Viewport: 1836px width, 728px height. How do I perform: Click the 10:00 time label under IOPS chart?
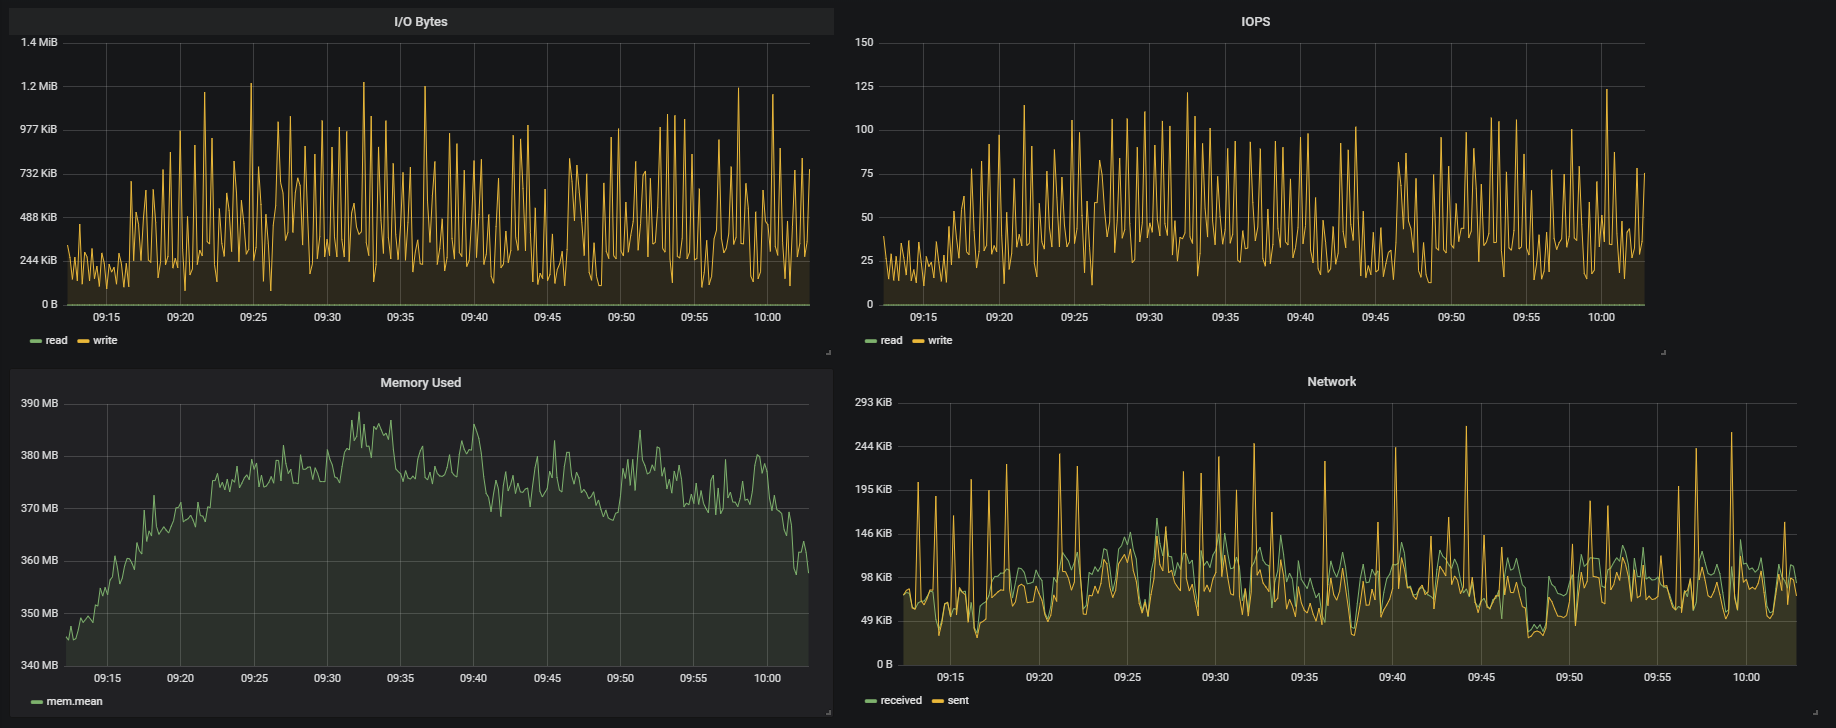tap(1601, 318)
